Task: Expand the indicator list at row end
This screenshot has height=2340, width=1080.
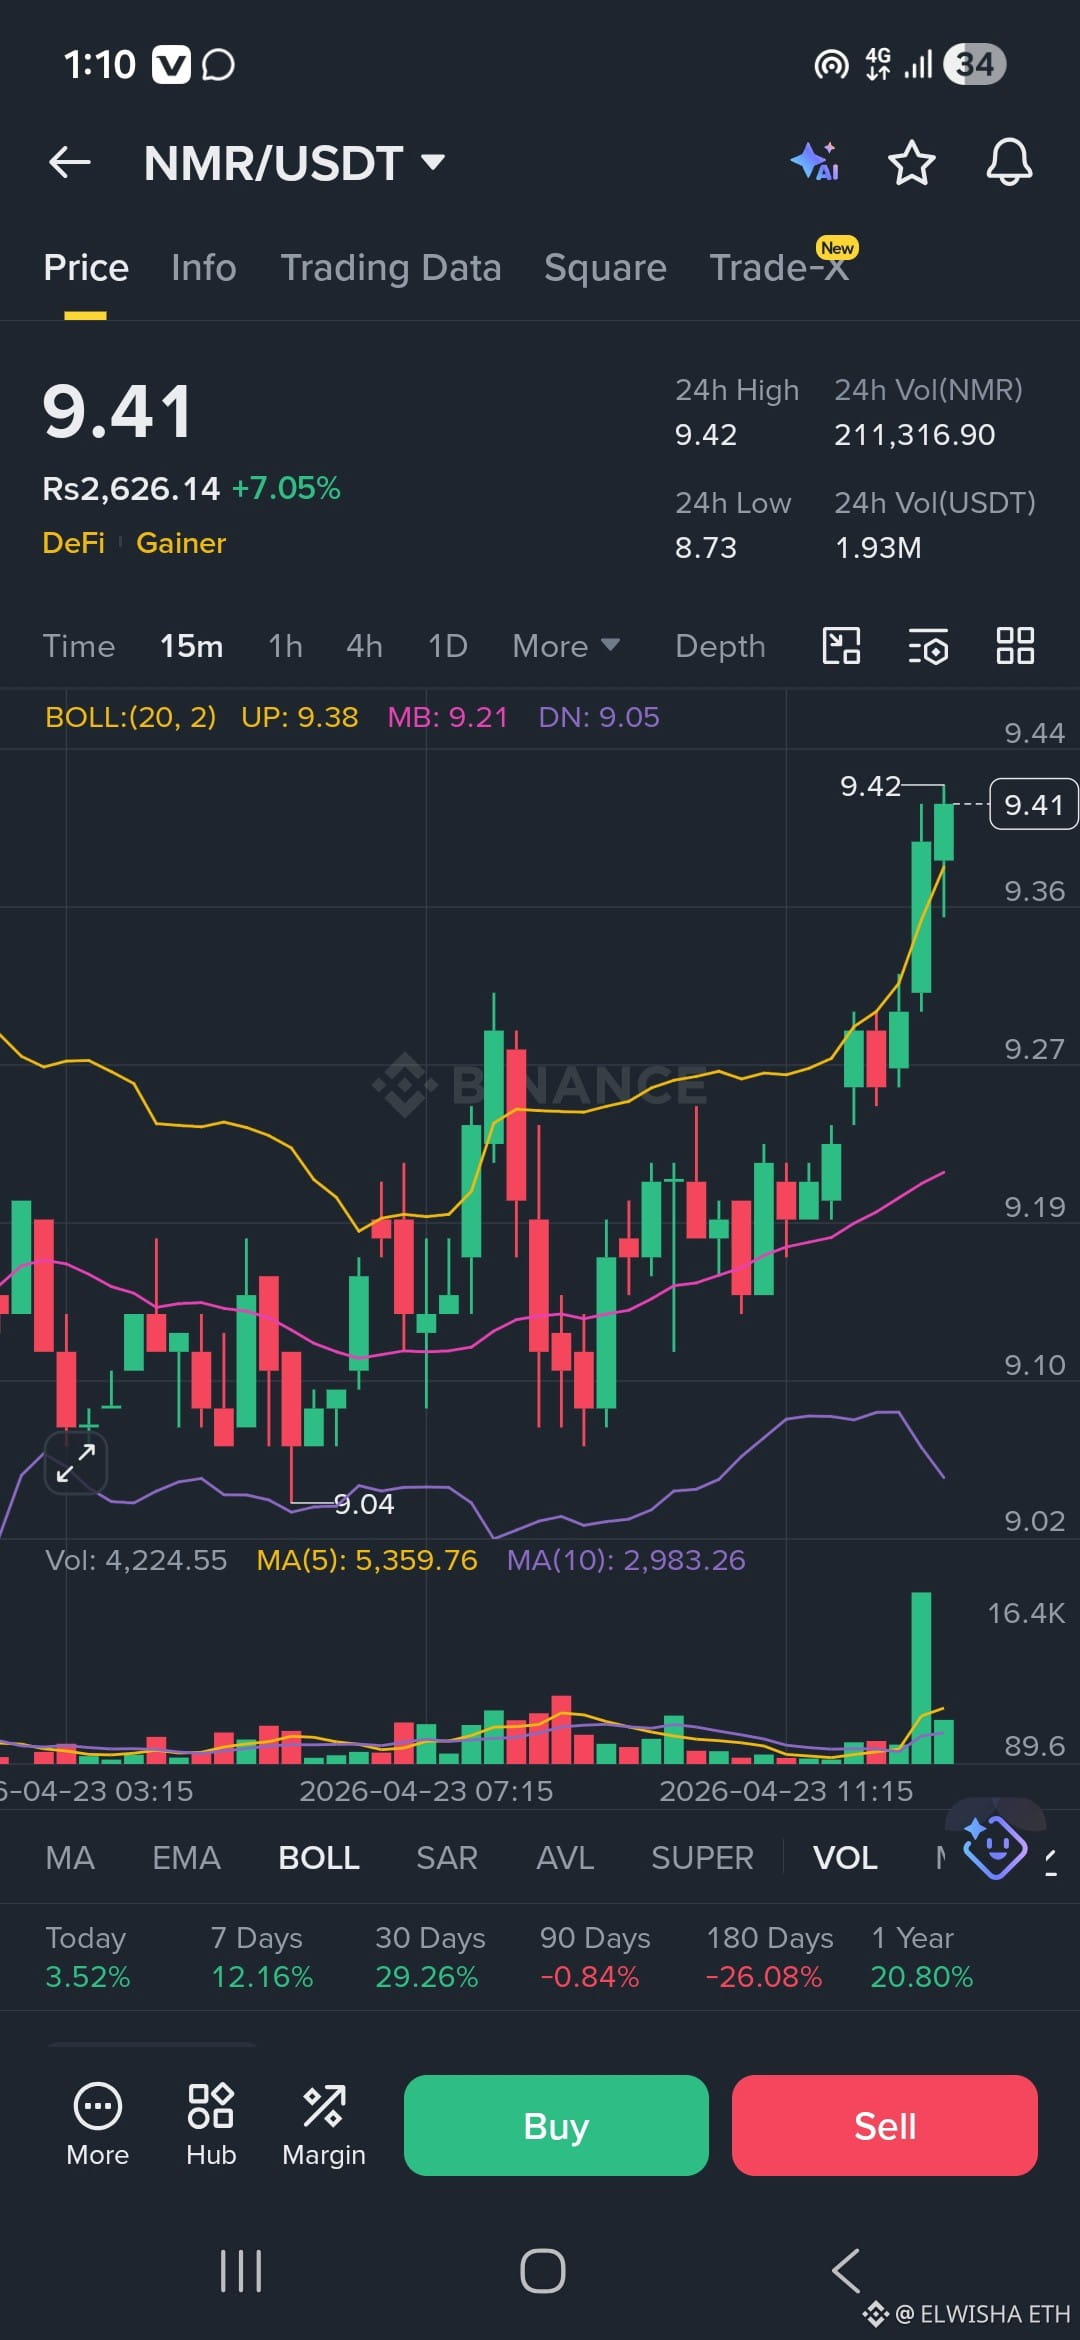Action: coord(1051,1861)
